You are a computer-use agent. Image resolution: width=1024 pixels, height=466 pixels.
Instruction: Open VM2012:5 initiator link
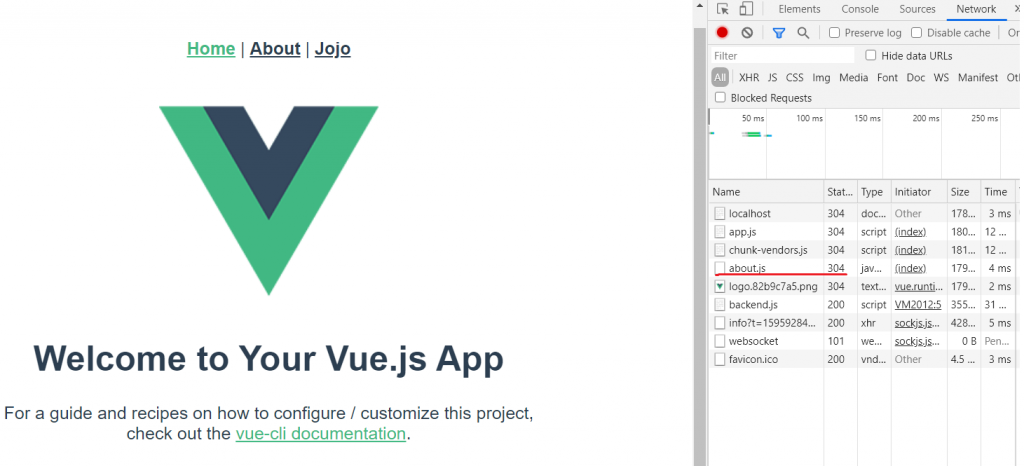(x=918, y=305)
